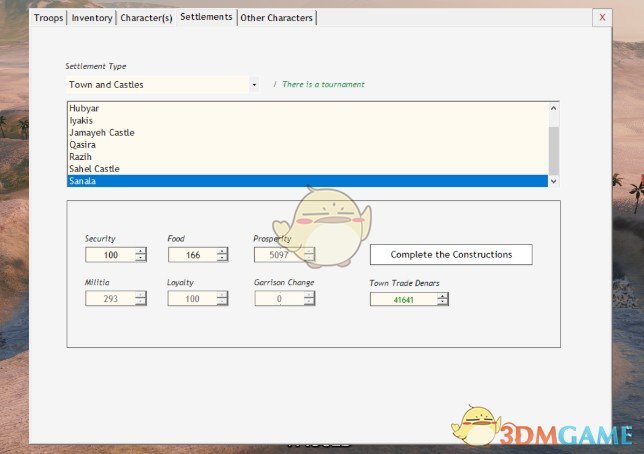Click the Town Trade Denars field
Viewport: 644px width, 454px height.
point(404,300)
